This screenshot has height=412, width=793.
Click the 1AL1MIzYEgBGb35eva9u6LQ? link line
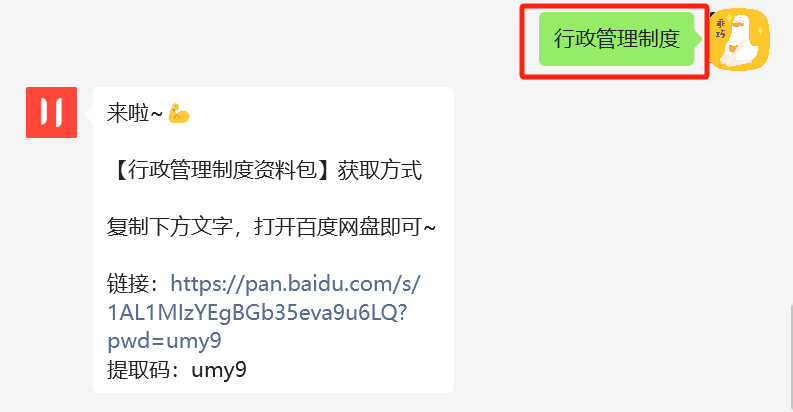pyautogui.click(x=257, y=312)
